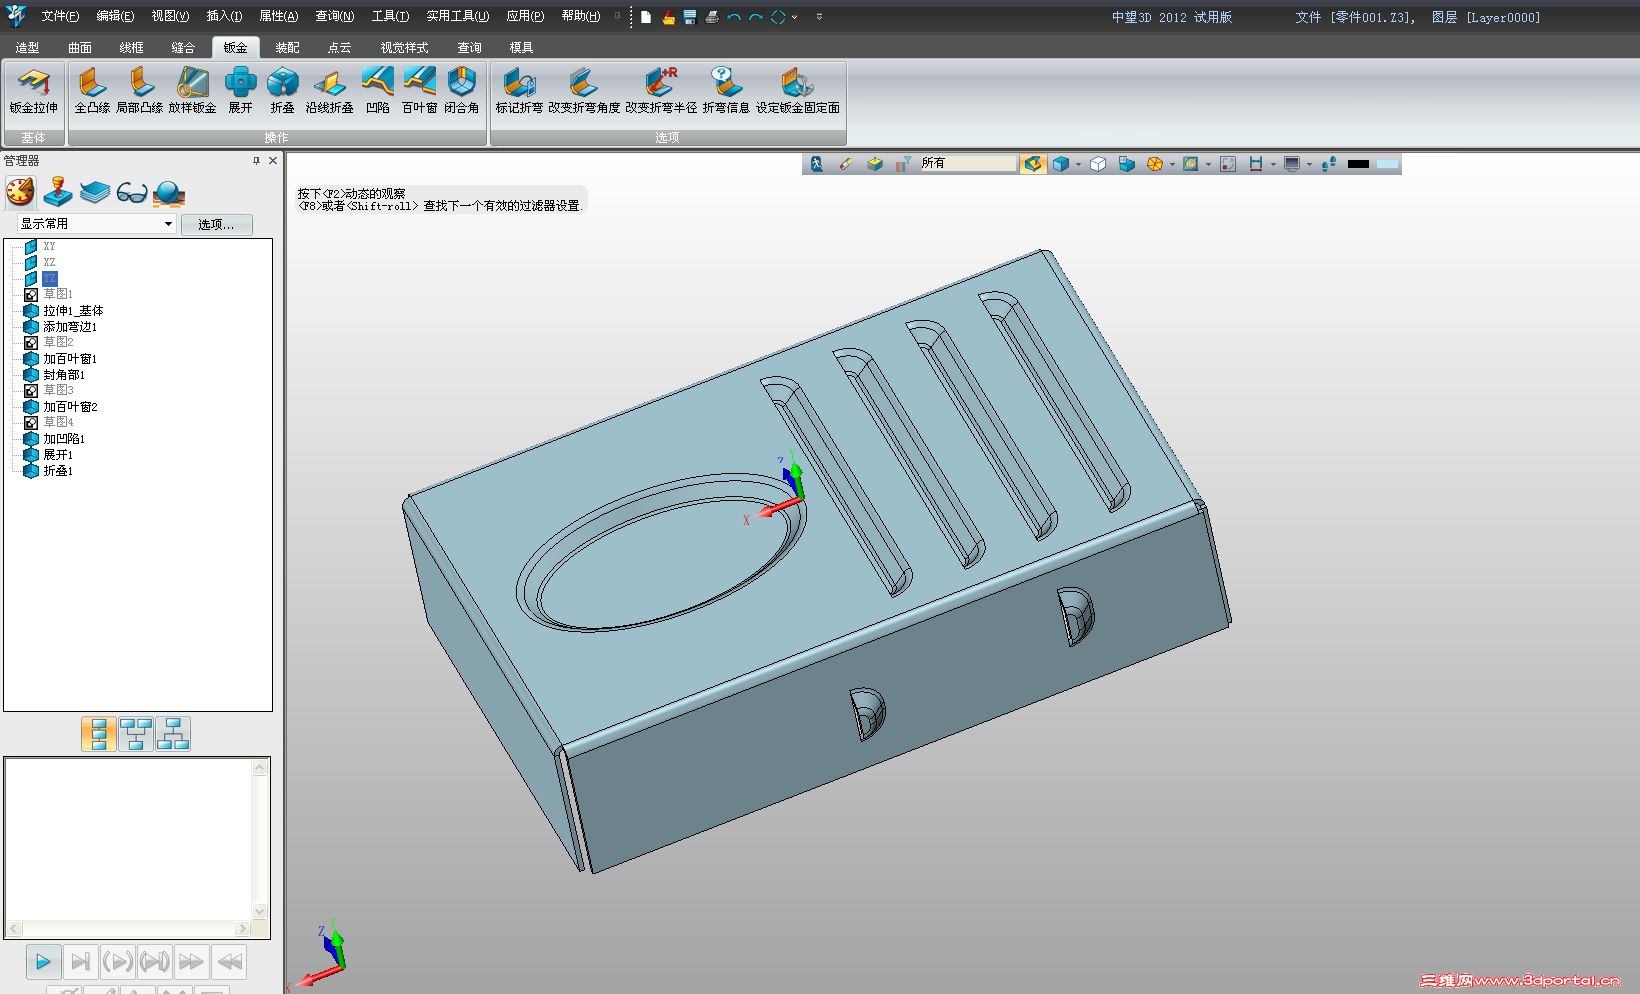
Task: Open the 文件(F) file menu
Action: click(60, 16)
